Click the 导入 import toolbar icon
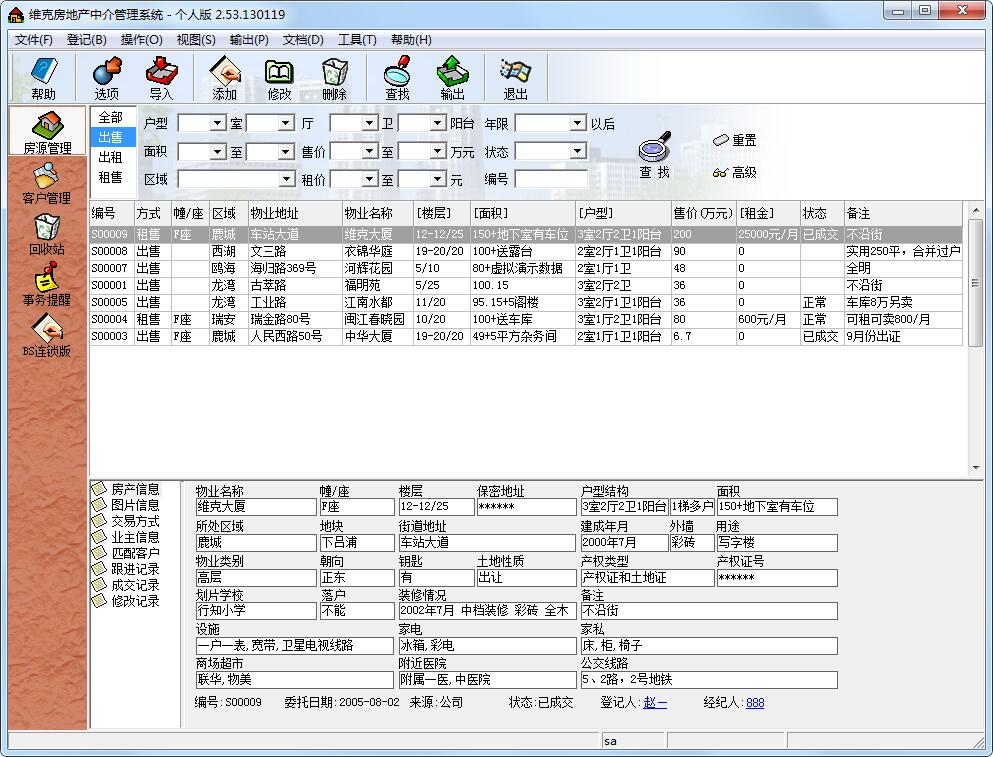Viewport: 993px width, 757px height. click(161, 78)
